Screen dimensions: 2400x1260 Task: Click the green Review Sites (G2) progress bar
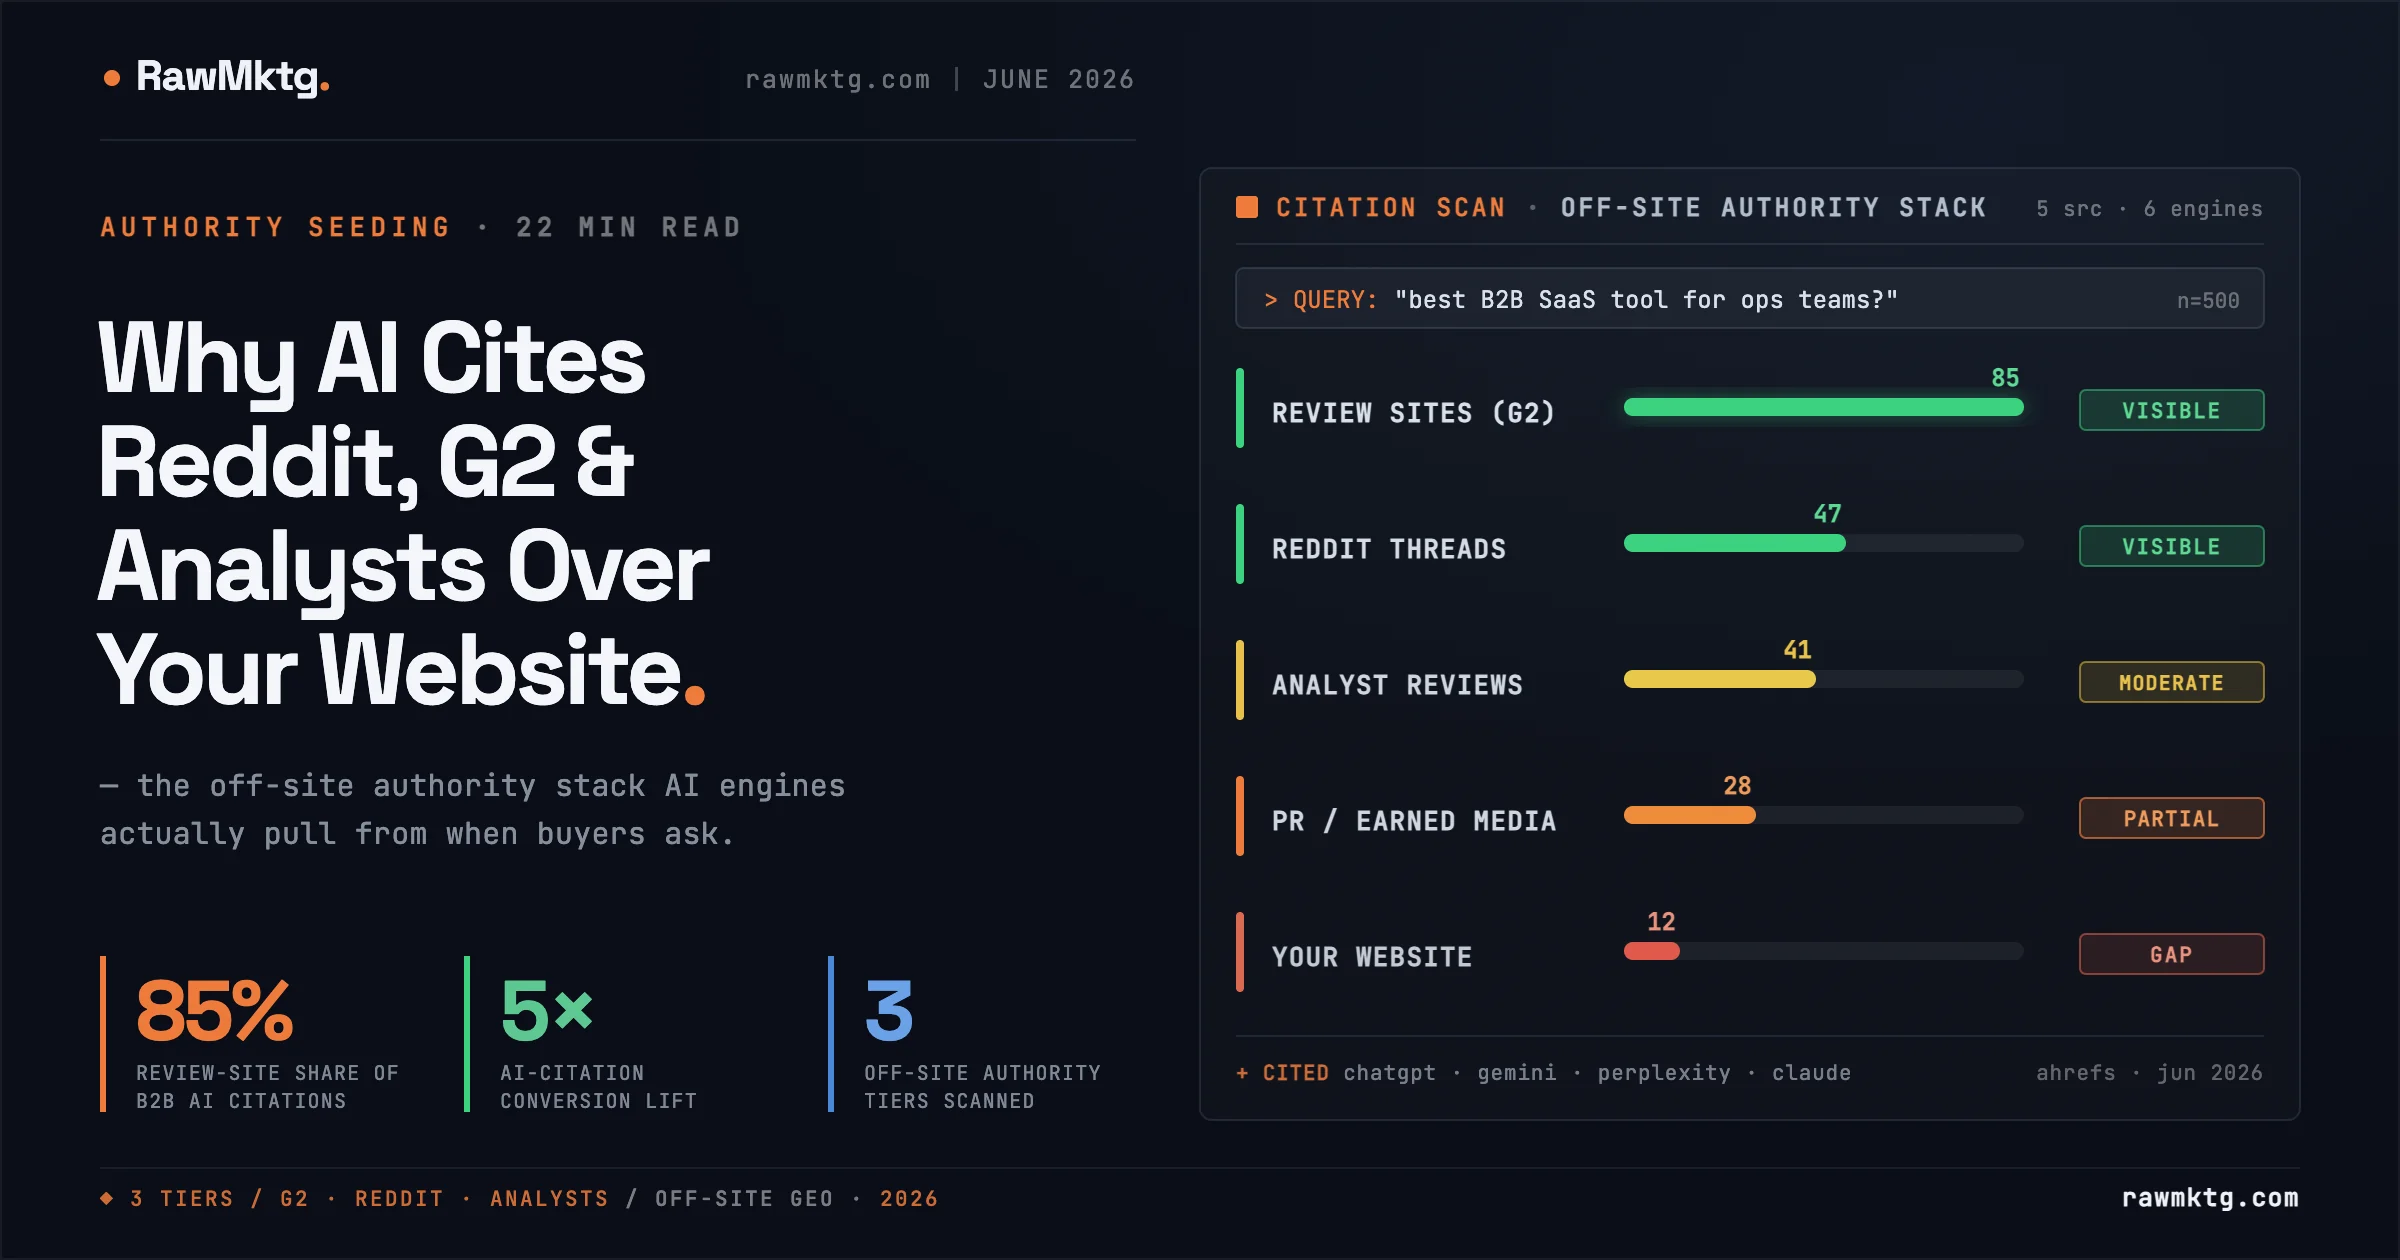pyautogui.click(x=1824, y=407)
